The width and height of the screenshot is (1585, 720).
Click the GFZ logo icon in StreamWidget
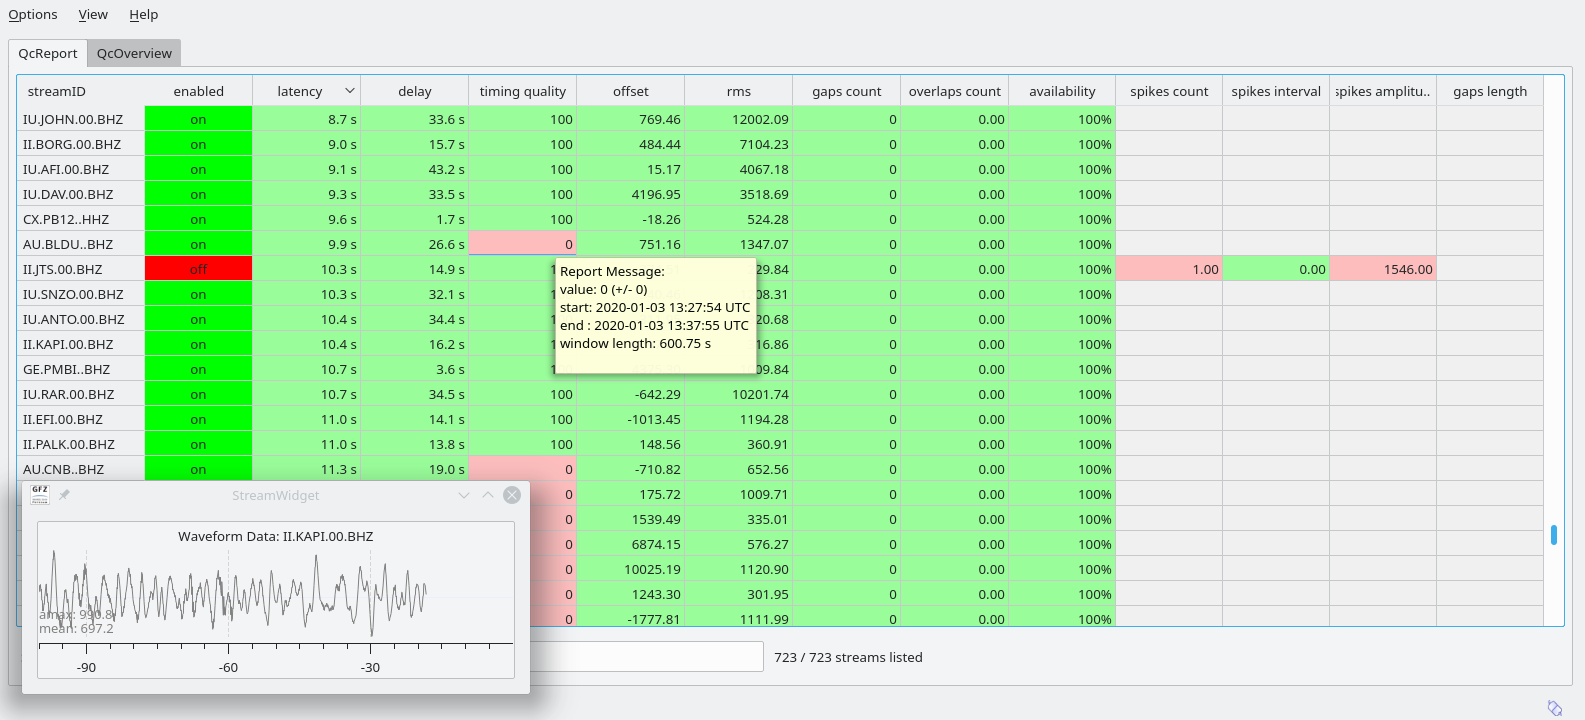tap(40, 495)
